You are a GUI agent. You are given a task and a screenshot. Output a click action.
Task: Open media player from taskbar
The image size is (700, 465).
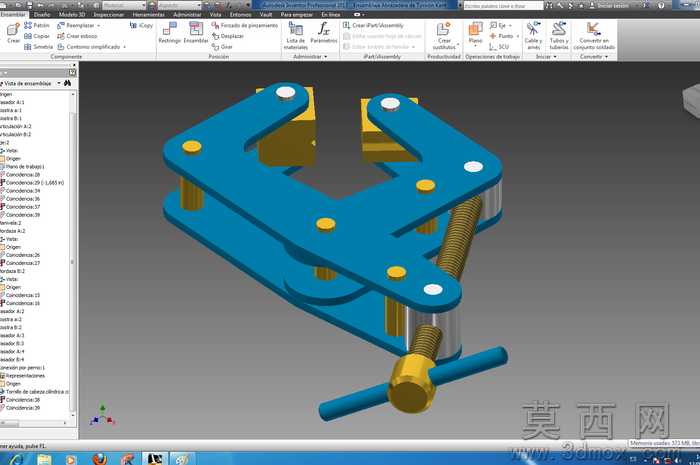[71, 459]
